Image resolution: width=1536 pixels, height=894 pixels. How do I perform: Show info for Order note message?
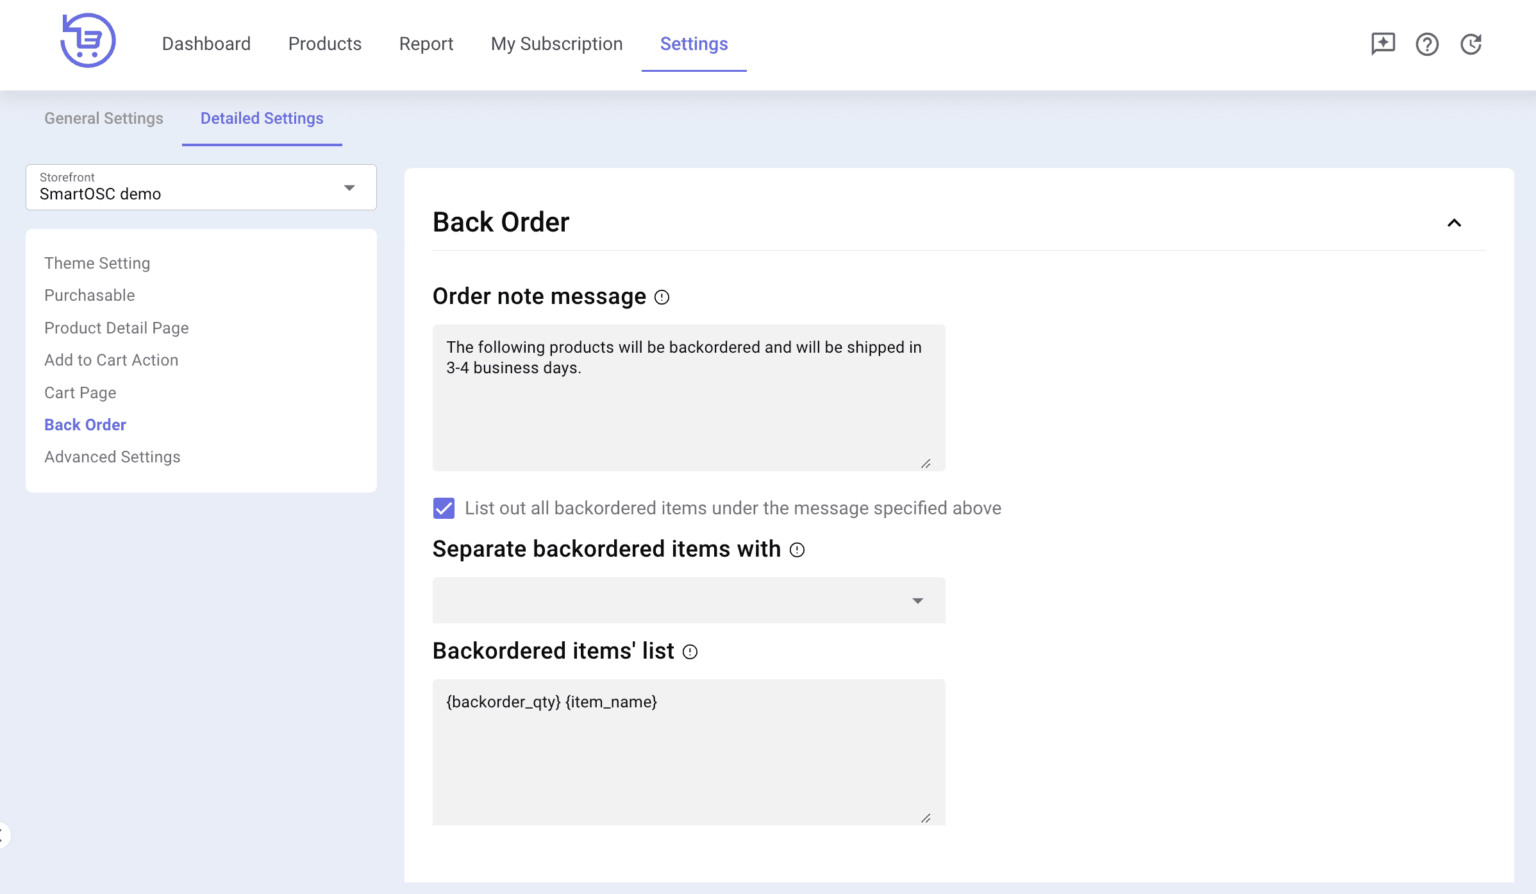tap(662, 297)
